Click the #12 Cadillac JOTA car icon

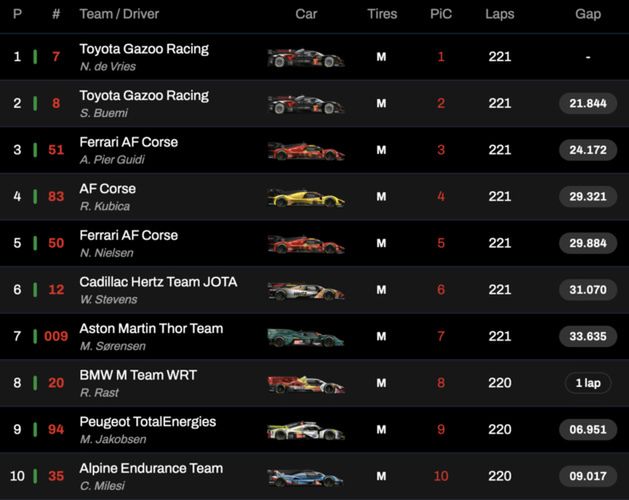(305, 291)
